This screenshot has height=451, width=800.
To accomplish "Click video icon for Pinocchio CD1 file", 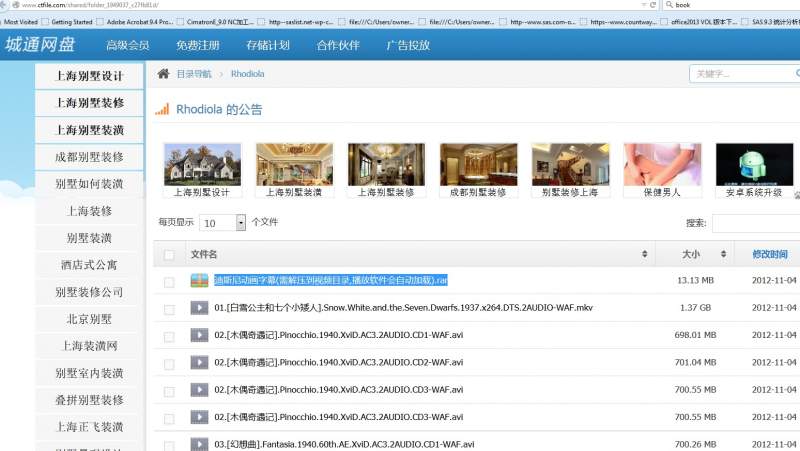I will [199, 335].
